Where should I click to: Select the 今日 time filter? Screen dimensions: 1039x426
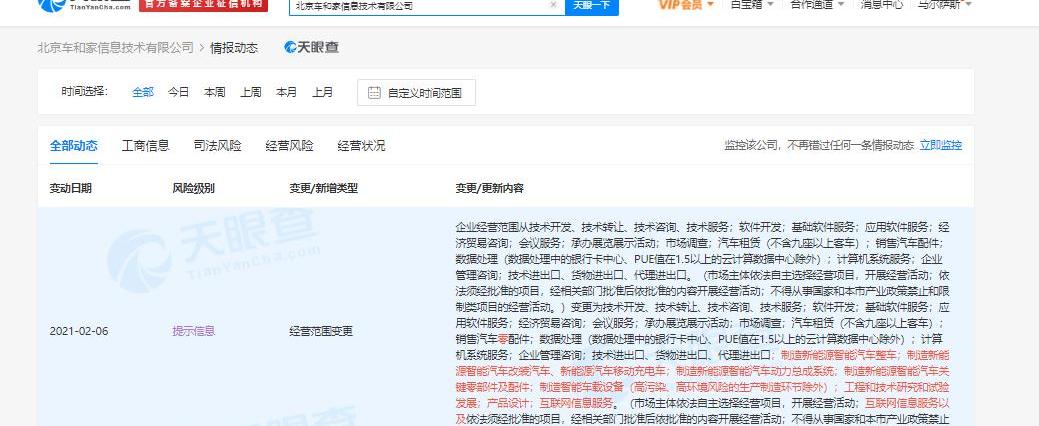pos(178,92)
